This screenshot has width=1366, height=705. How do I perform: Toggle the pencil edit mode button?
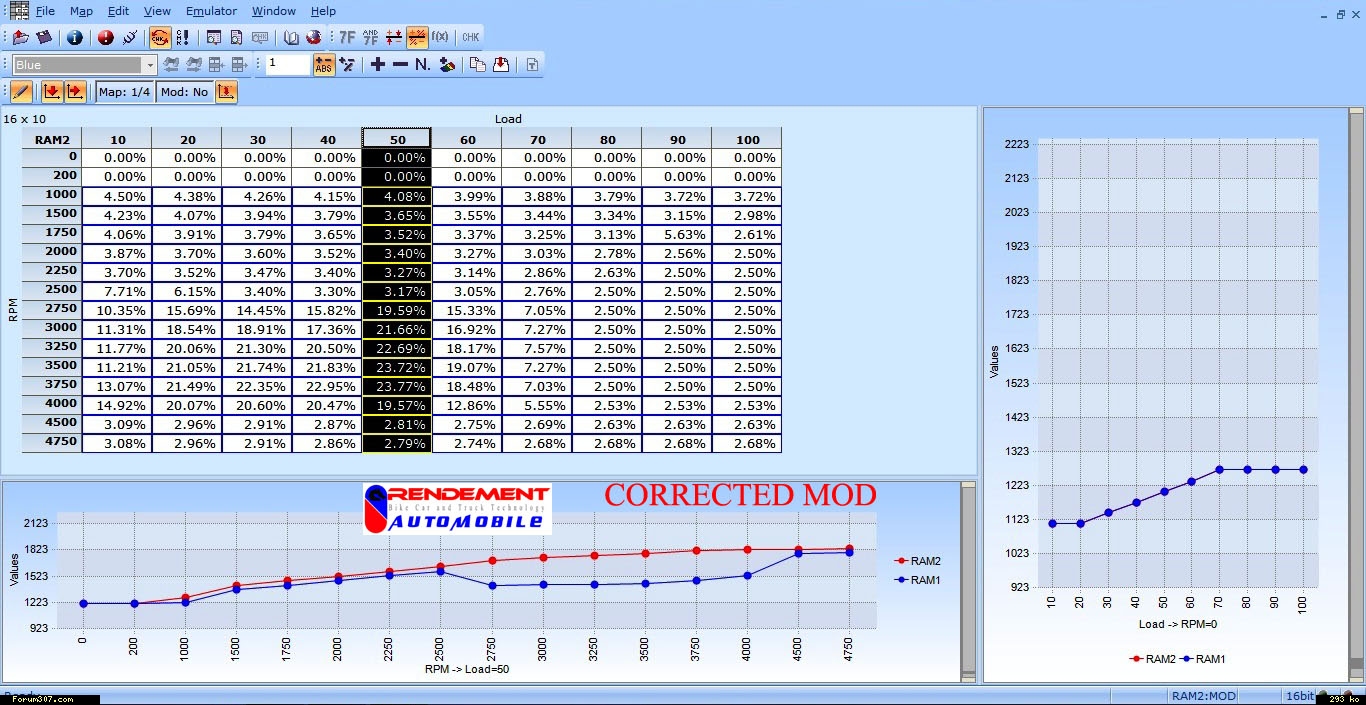click(21, 92)
